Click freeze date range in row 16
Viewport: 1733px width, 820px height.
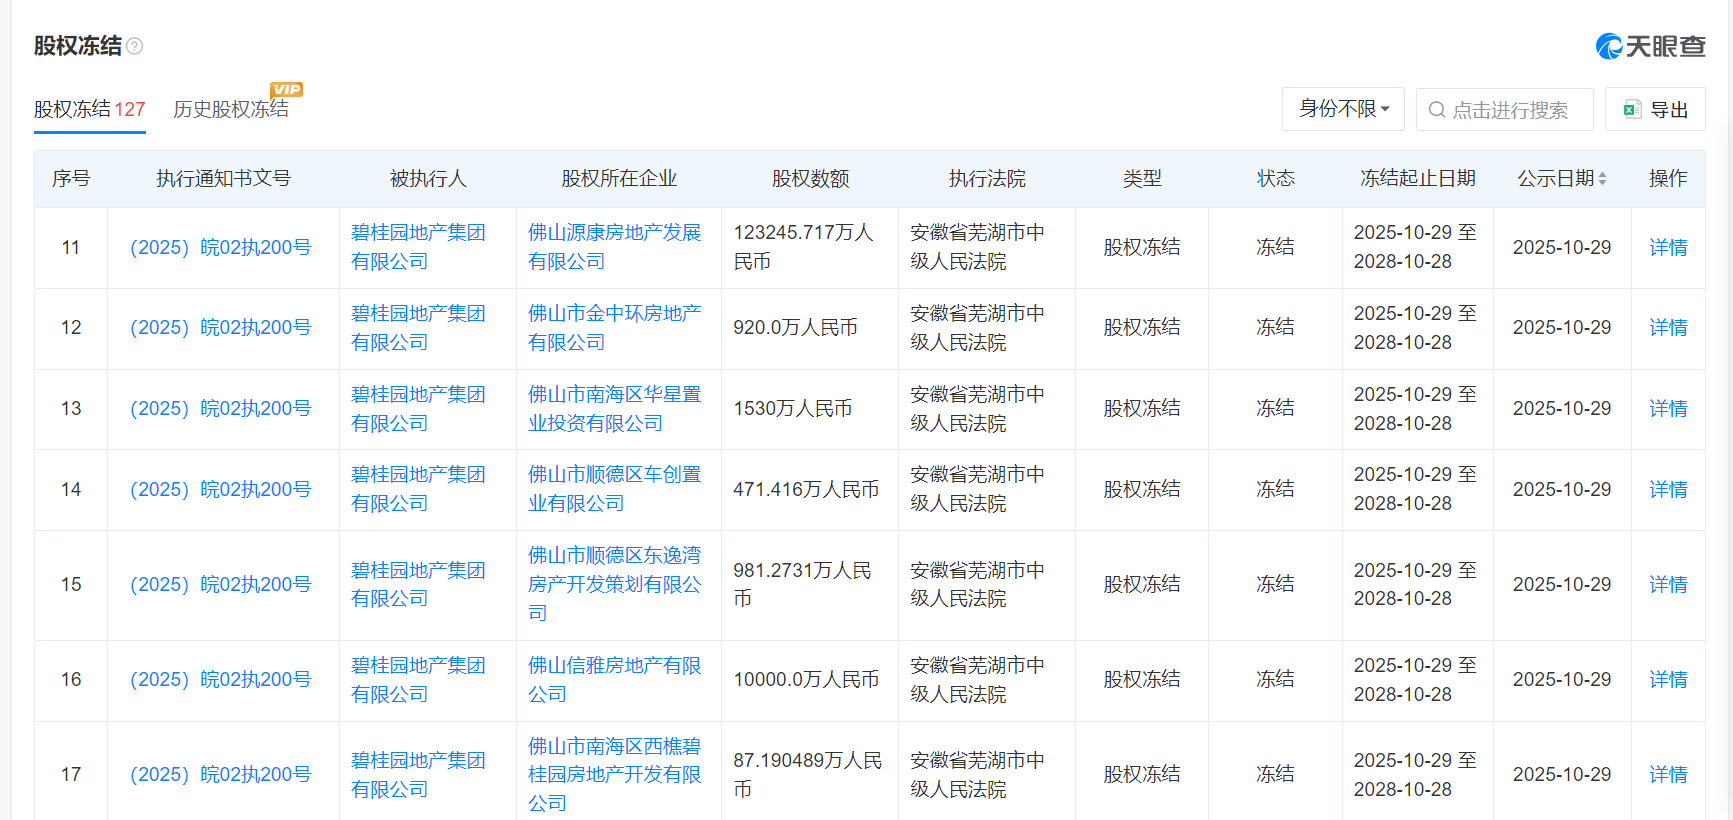1415,680
